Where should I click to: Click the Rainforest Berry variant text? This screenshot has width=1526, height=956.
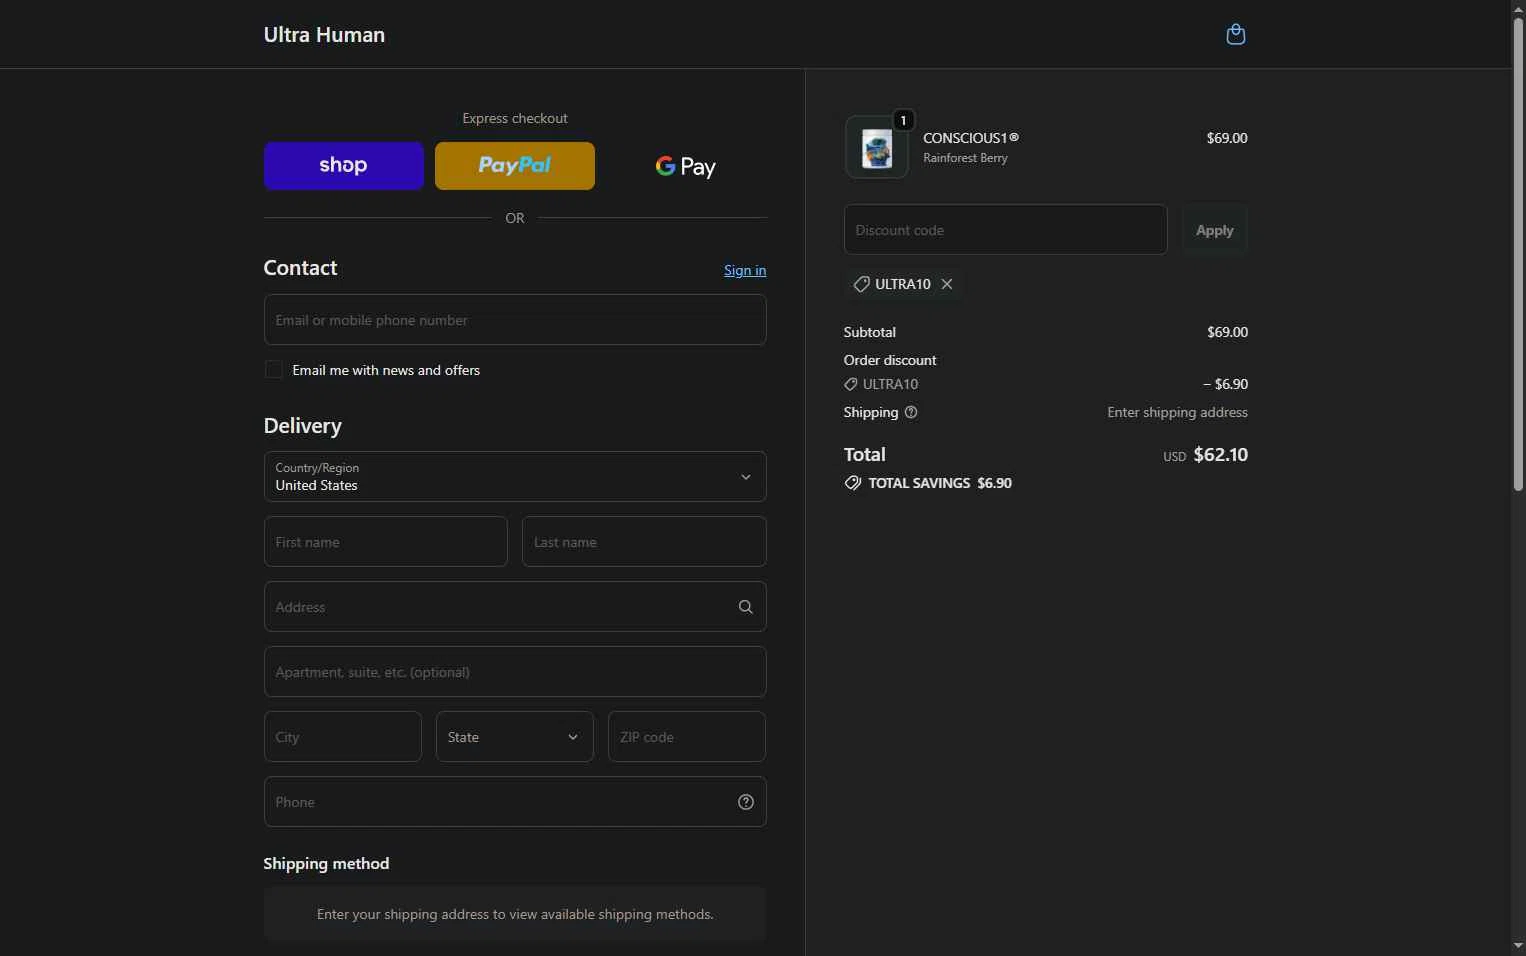pos(965,158)
